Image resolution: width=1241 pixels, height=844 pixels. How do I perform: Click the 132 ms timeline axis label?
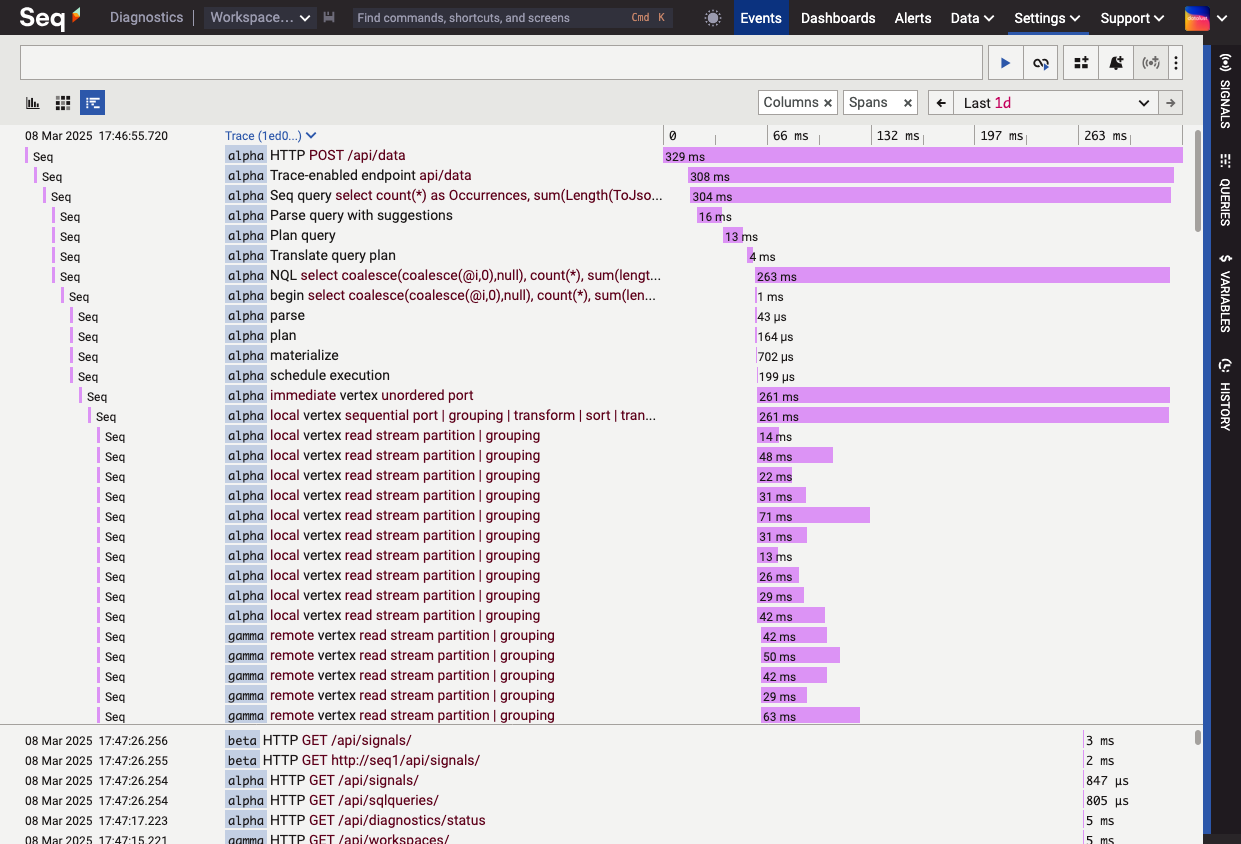[x=897, y=136]
